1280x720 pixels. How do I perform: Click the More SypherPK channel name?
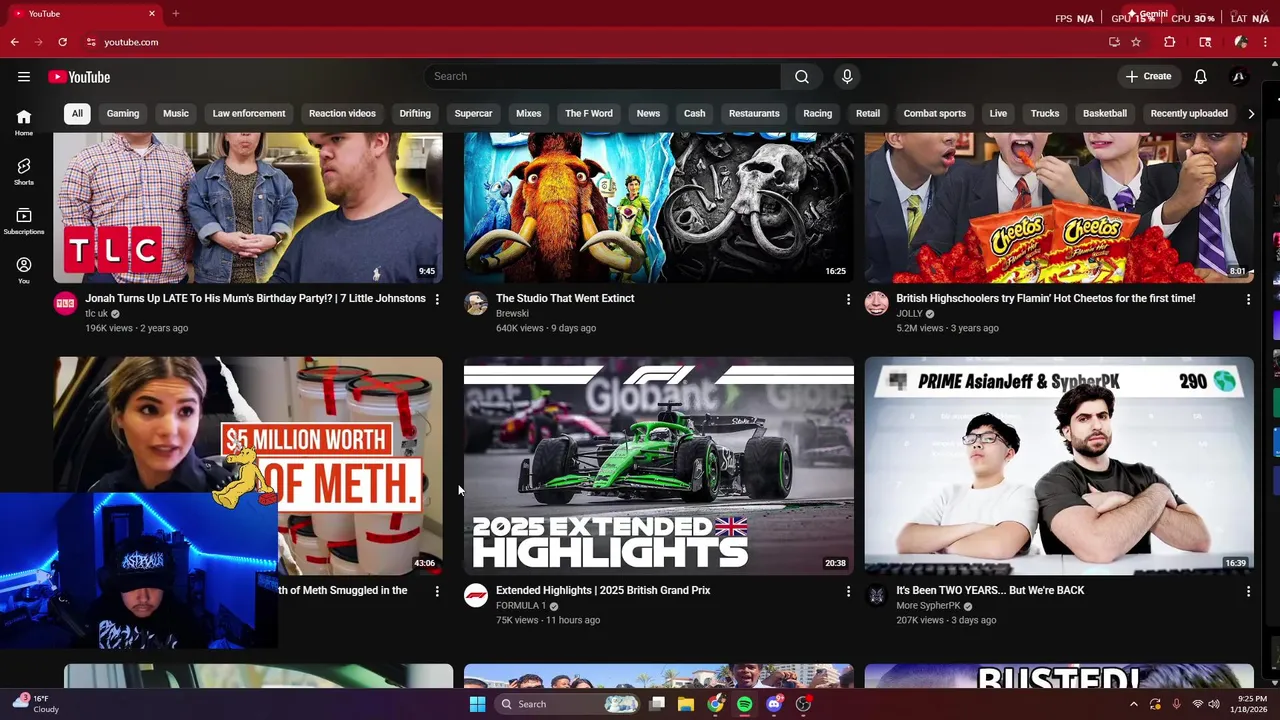(928, 606)
